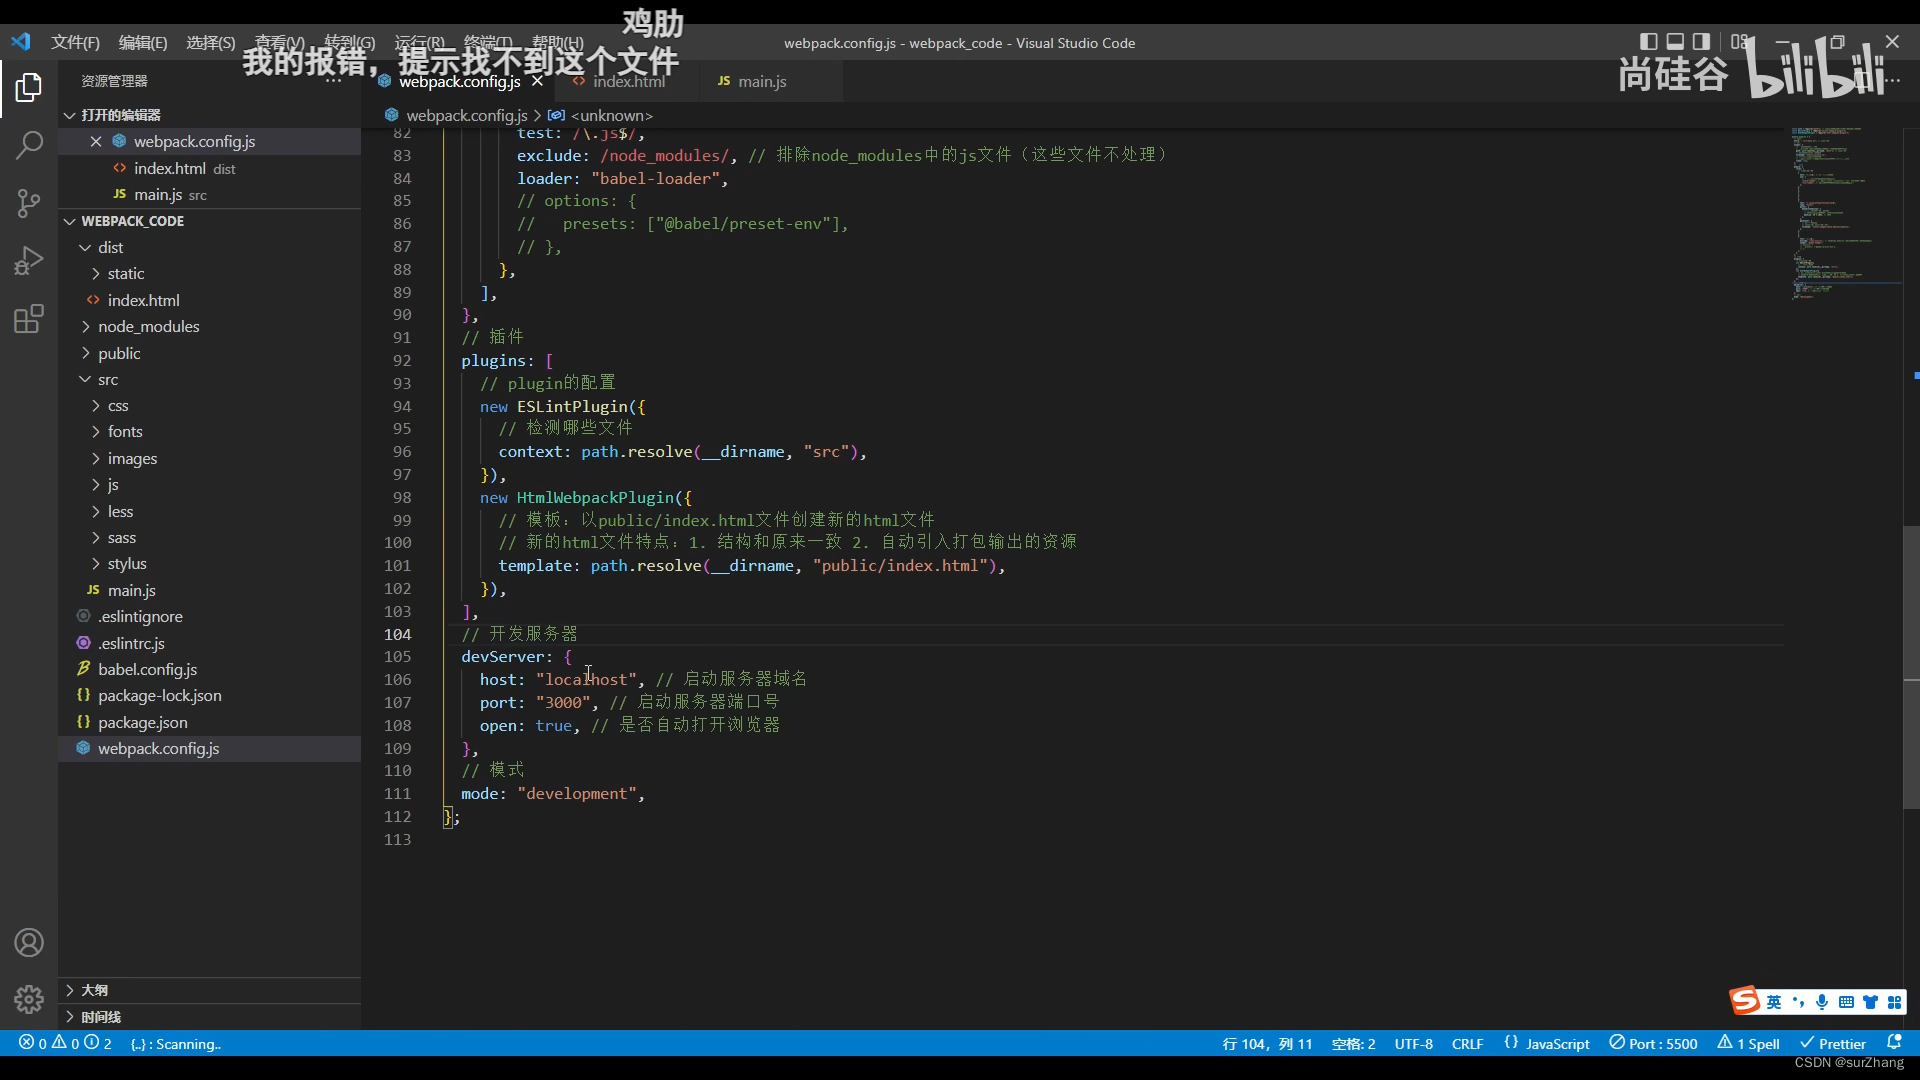Open the Explorer view in activity bar
Screen dimensions: 1920x1080
click(x=29, y=88)
